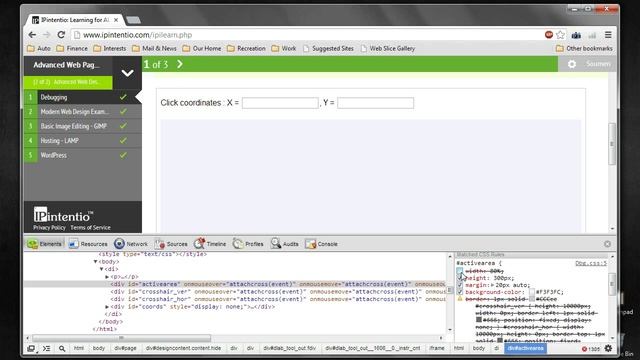Click the red error count indicator
Screen dimensions: 640x360
591,349
